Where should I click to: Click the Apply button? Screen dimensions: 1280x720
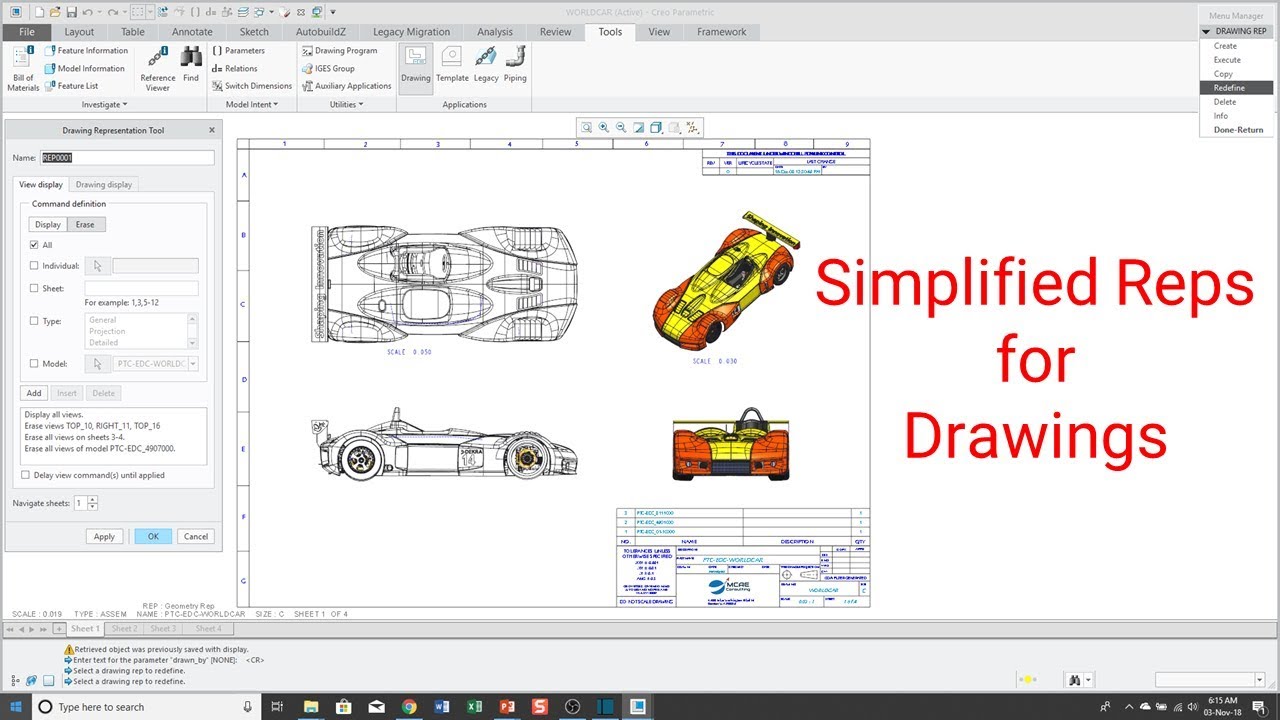pyautogui.click(x=104, y=536)
